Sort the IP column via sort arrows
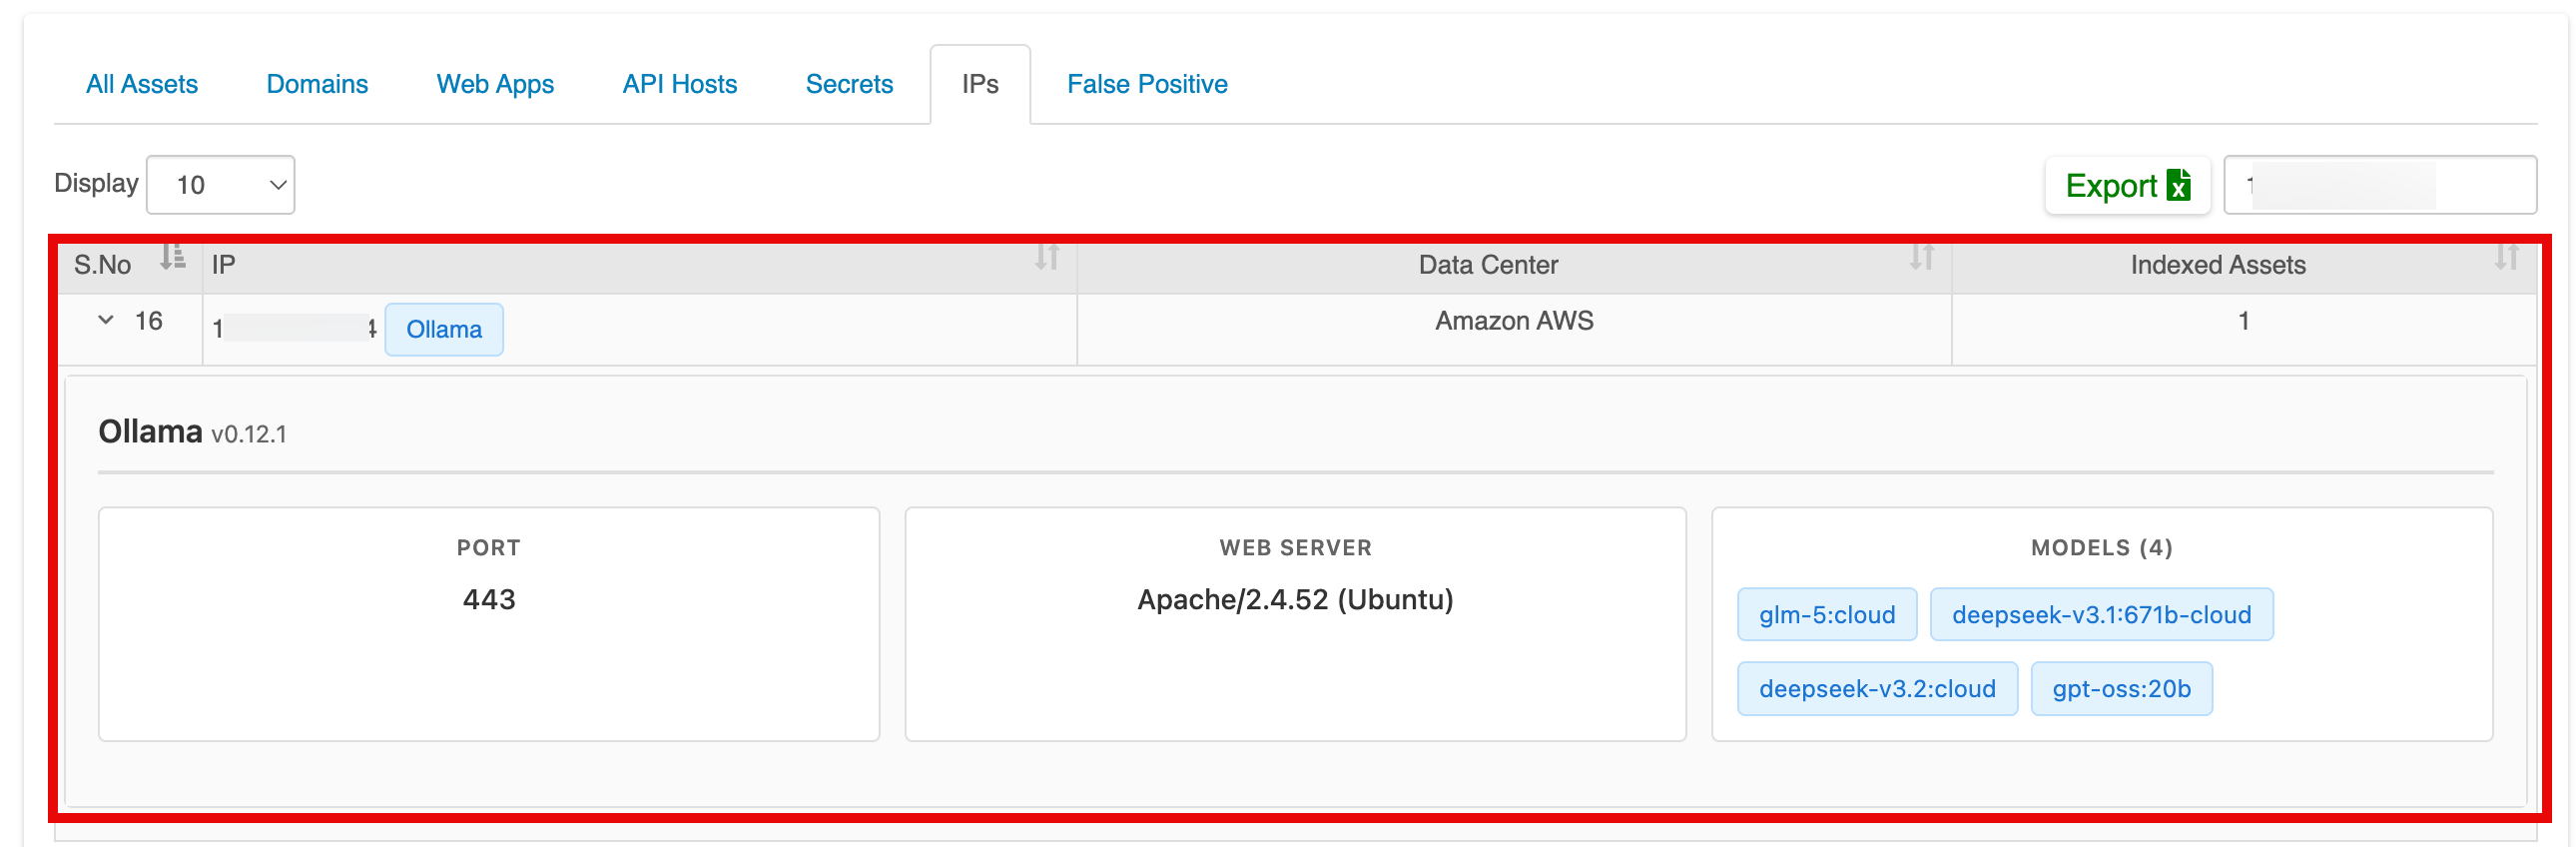Screen dimensions: 2576x847 point(1047,257)
